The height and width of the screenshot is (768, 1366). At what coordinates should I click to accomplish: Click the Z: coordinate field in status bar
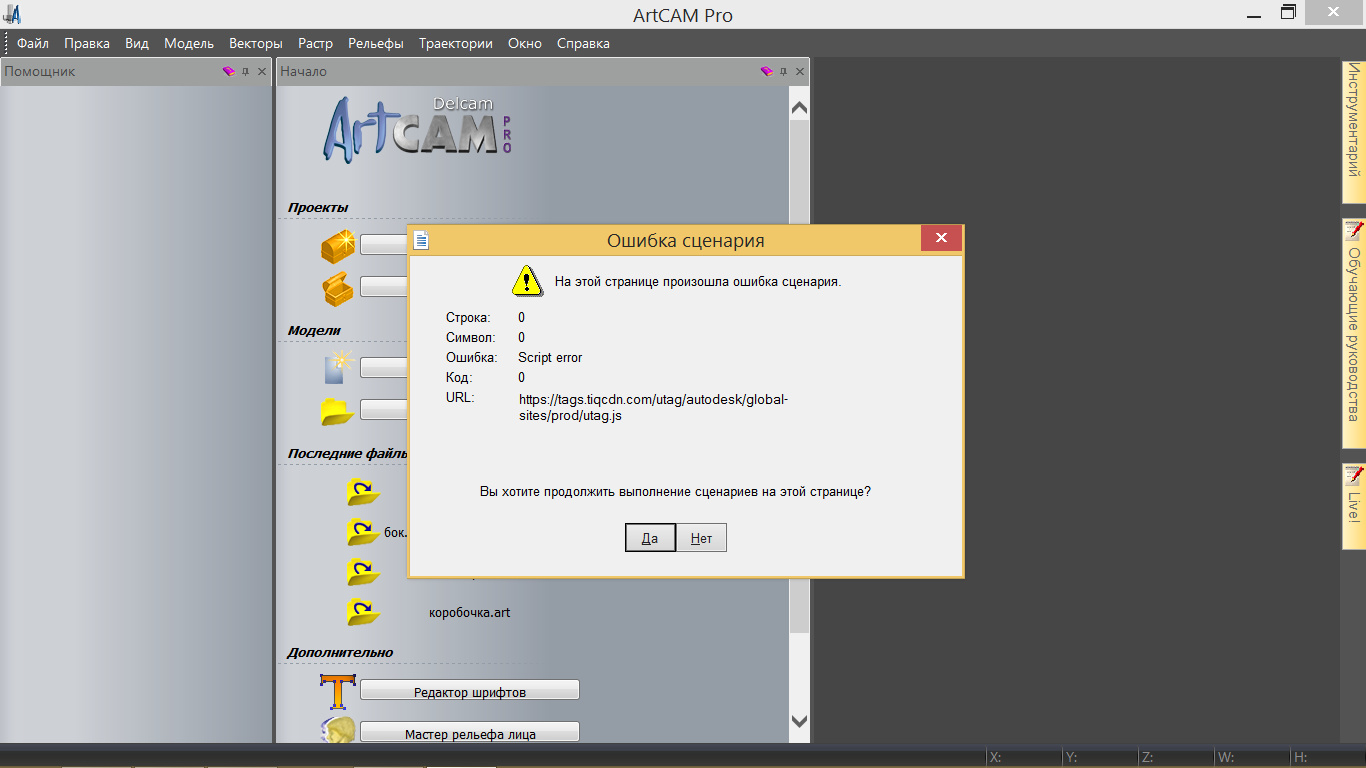pyautogui.click(x=1175, y=758)
